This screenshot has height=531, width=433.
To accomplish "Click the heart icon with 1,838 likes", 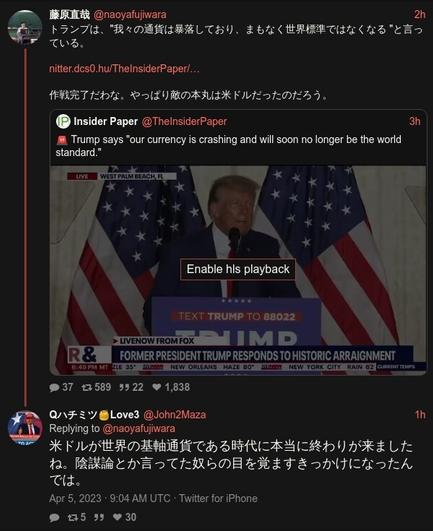I will coord(156,387).
